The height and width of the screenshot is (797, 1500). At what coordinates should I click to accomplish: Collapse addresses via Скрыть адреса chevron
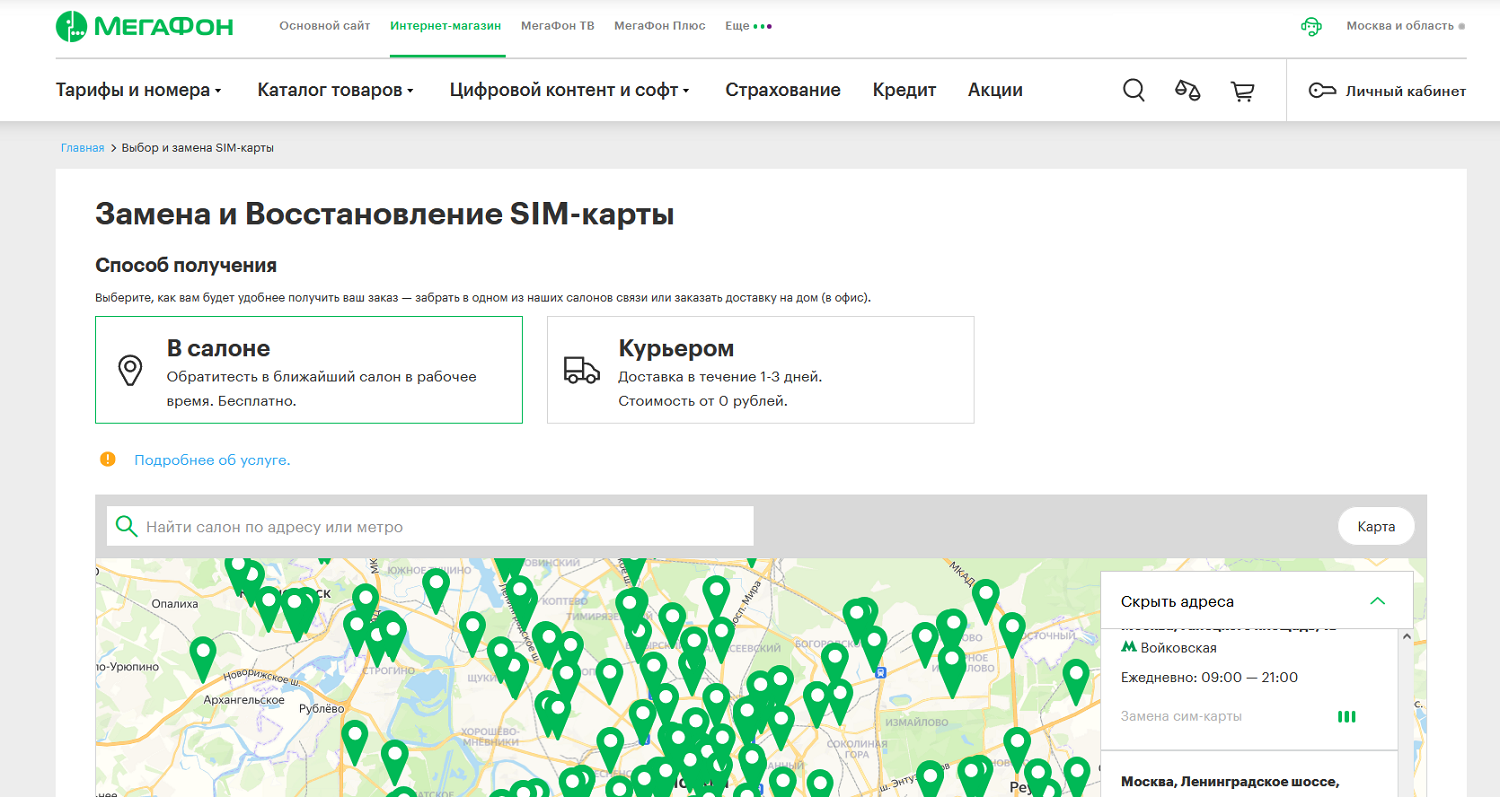click(x=1377, y=601)
